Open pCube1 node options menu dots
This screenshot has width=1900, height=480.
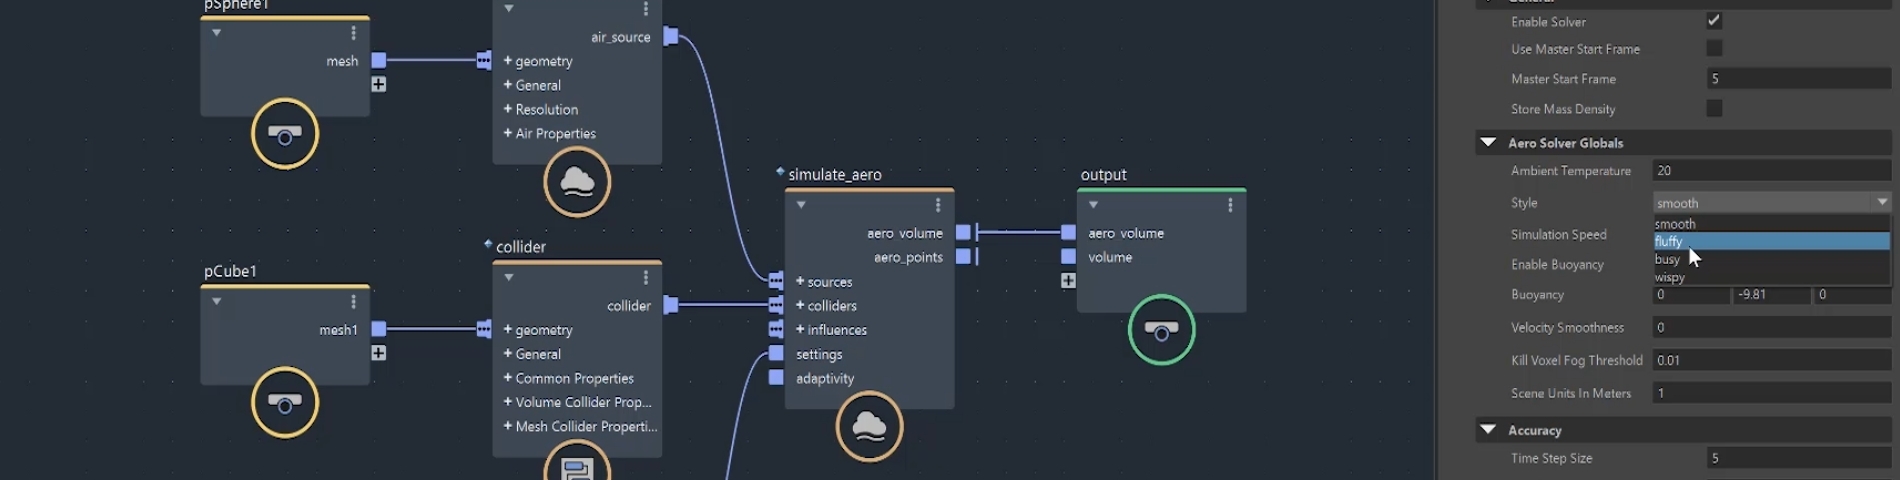coord(353,301)
